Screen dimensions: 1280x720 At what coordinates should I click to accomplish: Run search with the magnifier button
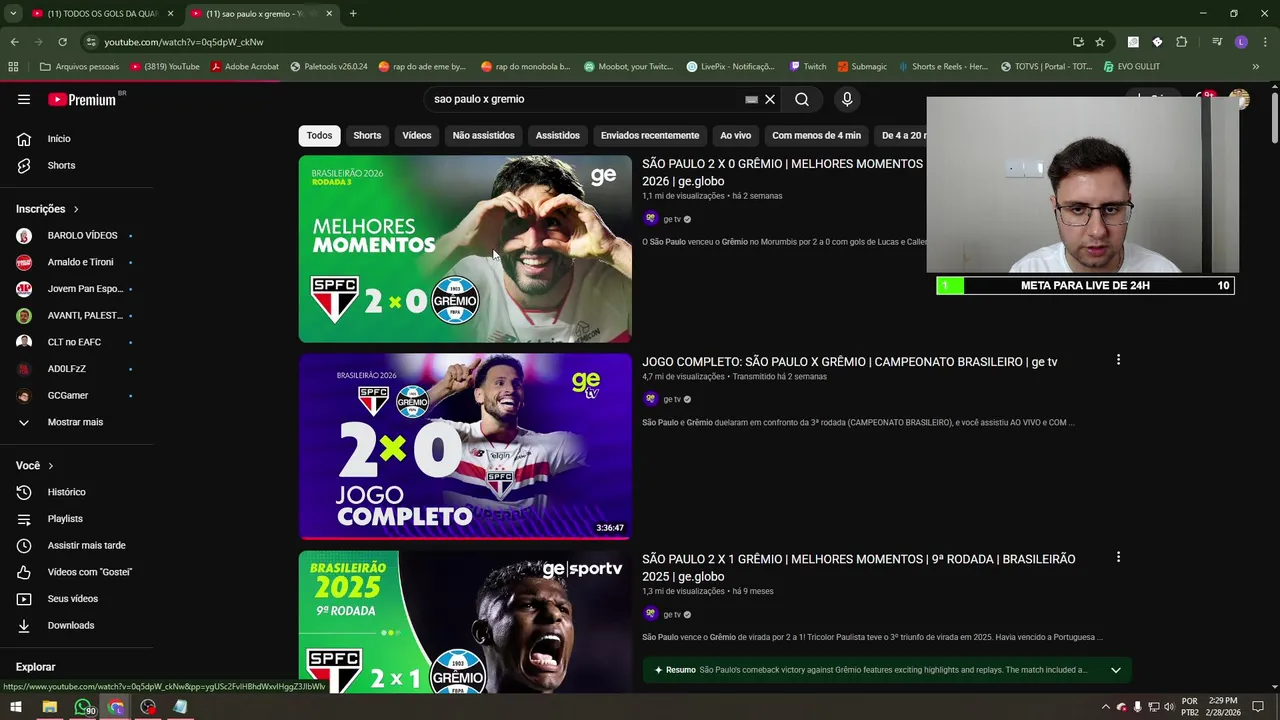pos(802,99)
